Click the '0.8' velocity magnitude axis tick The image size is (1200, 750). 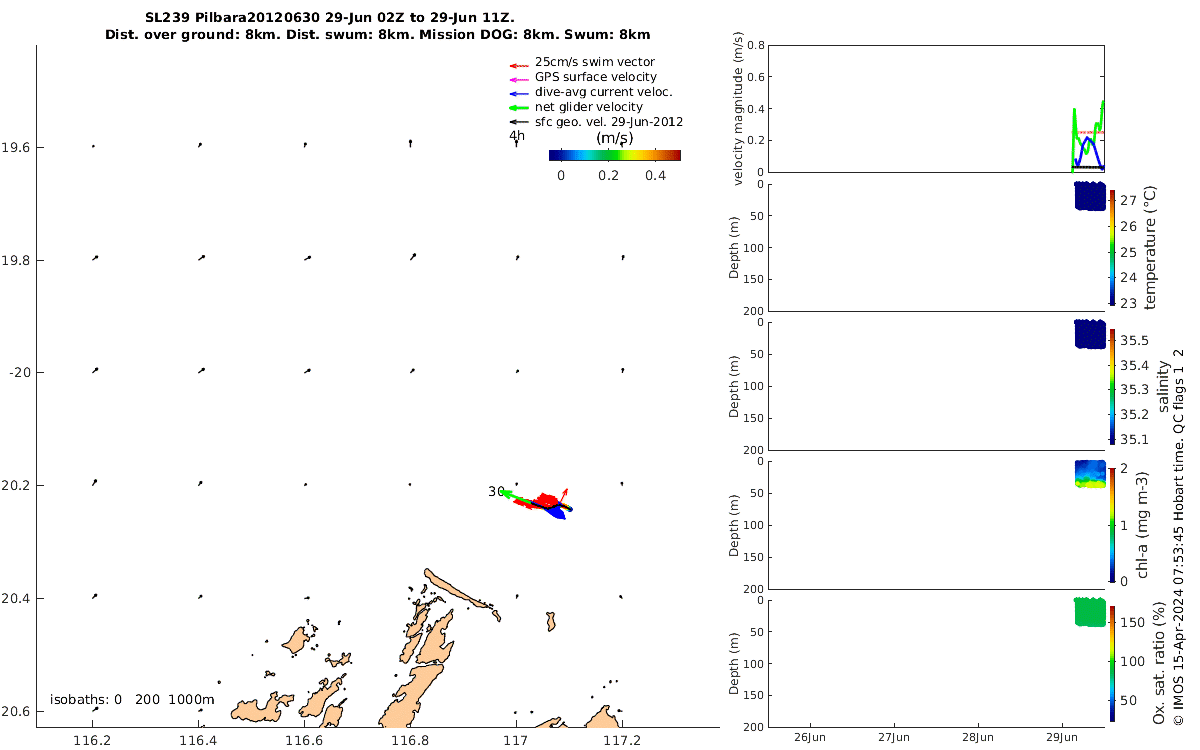coord(756,45)
